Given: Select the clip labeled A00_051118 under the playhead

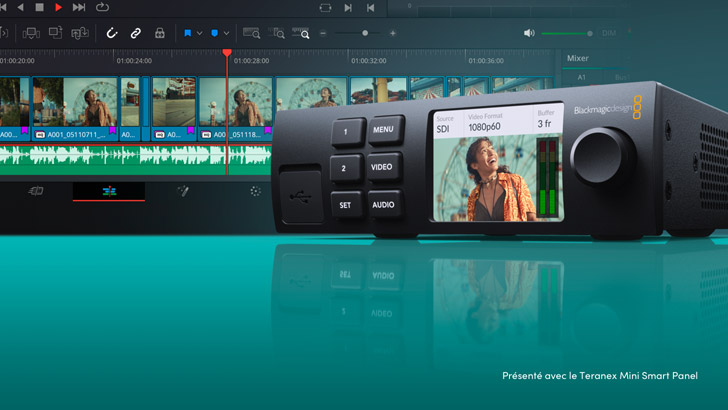Looking at the screenshot, I should pyautogui.click(x=235, y=109).
